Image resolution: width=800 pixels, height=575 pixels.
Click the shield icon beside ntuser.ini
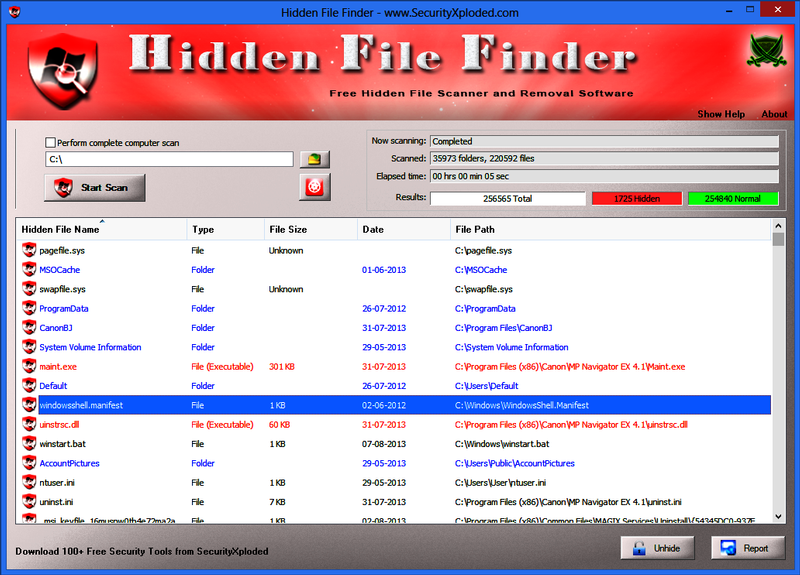[x=29, y=483]
